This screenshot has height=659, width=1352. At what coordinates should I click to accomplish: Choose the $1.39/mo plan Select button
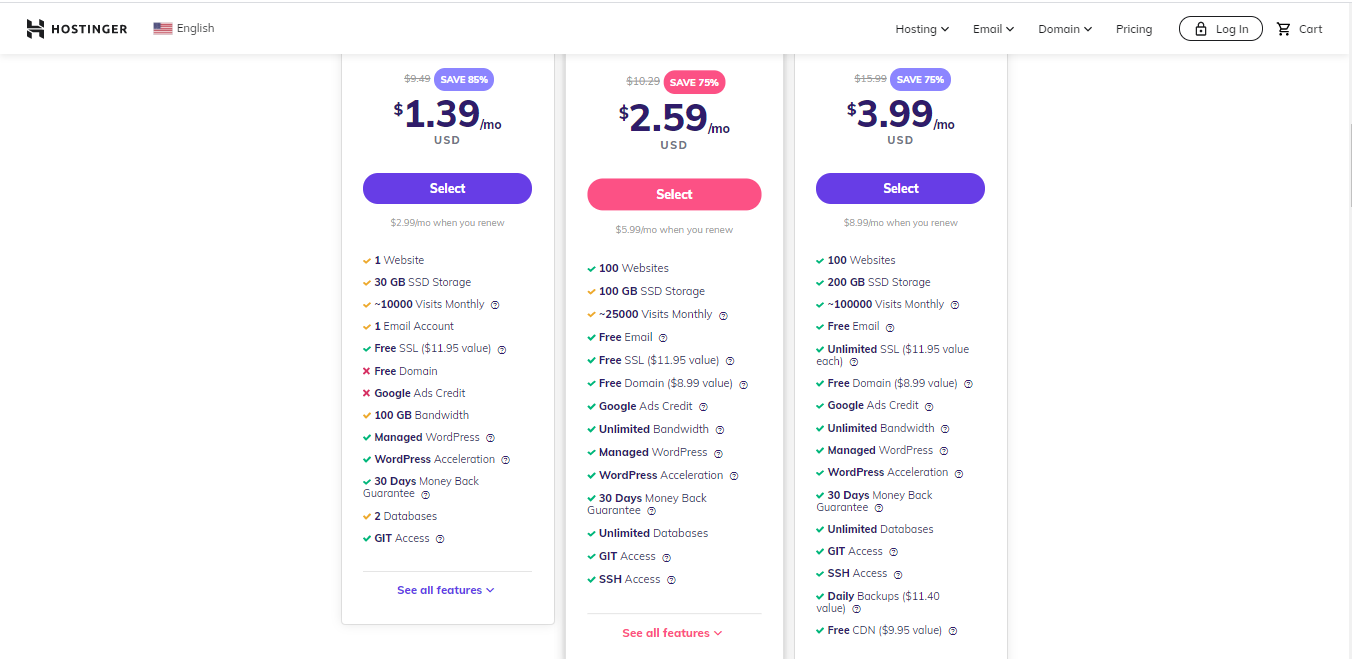point(447,189)
